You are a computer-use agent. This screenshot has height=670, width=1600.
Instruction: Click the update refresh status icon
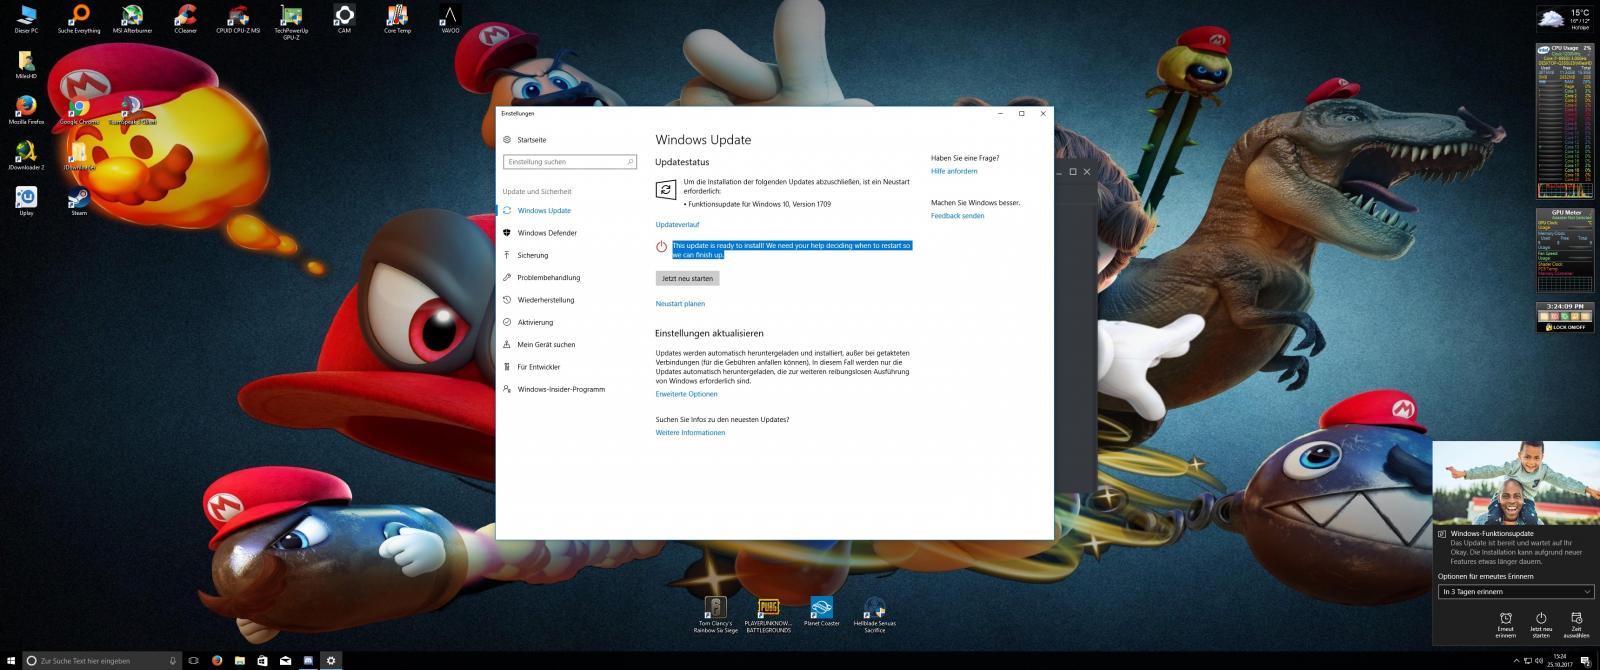pos(665,189)
